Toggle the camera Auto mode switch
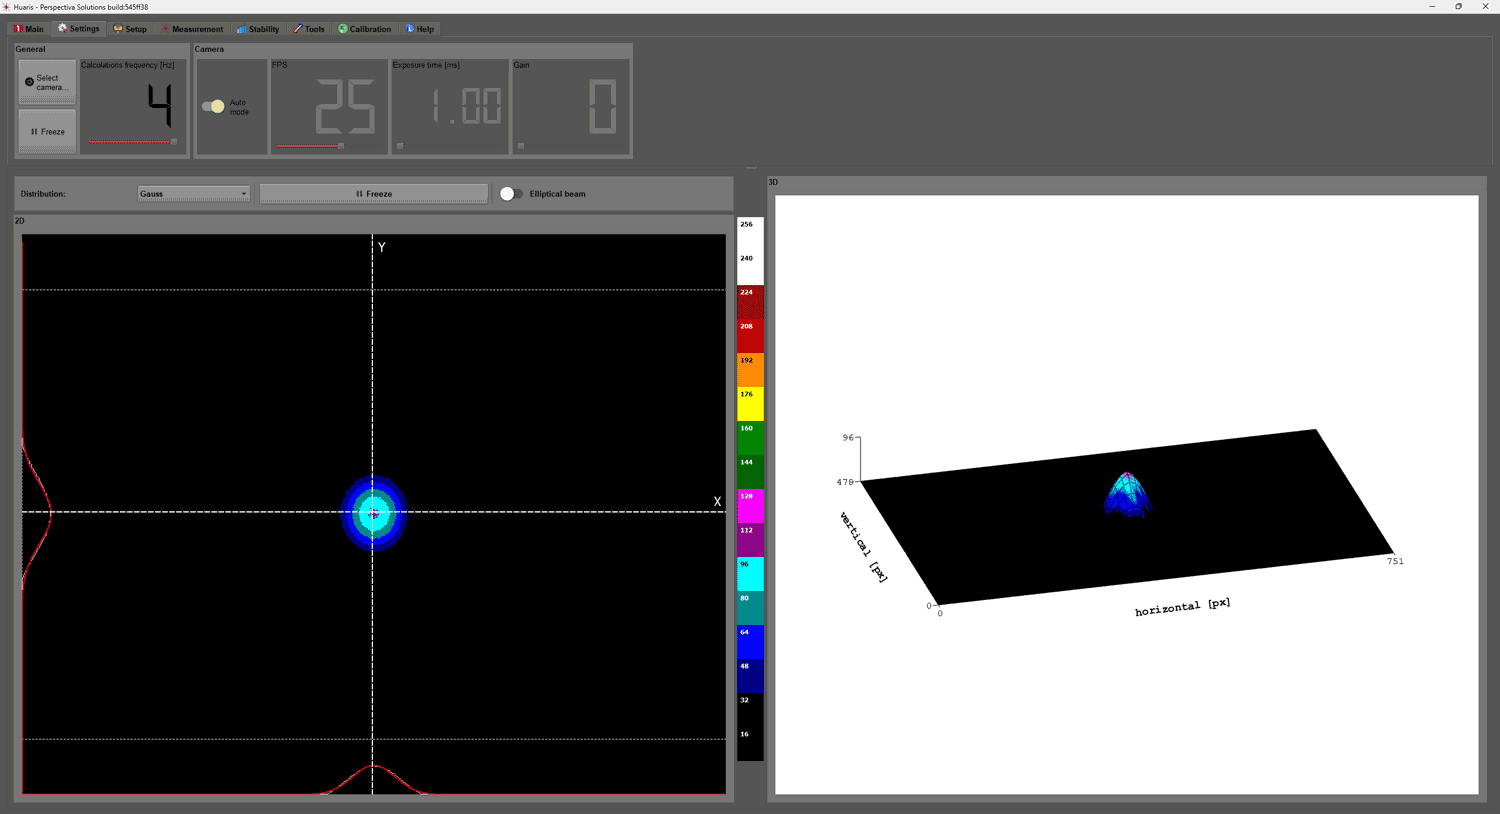Screen dimensions: 1500x814 [x=213, y=106]
